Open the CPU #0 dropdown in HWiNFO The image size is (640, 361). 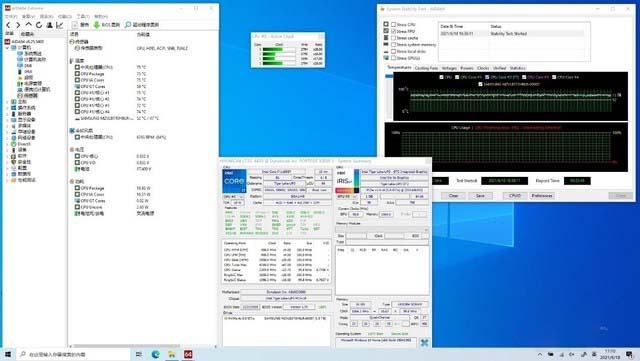[x=233, y=197]
